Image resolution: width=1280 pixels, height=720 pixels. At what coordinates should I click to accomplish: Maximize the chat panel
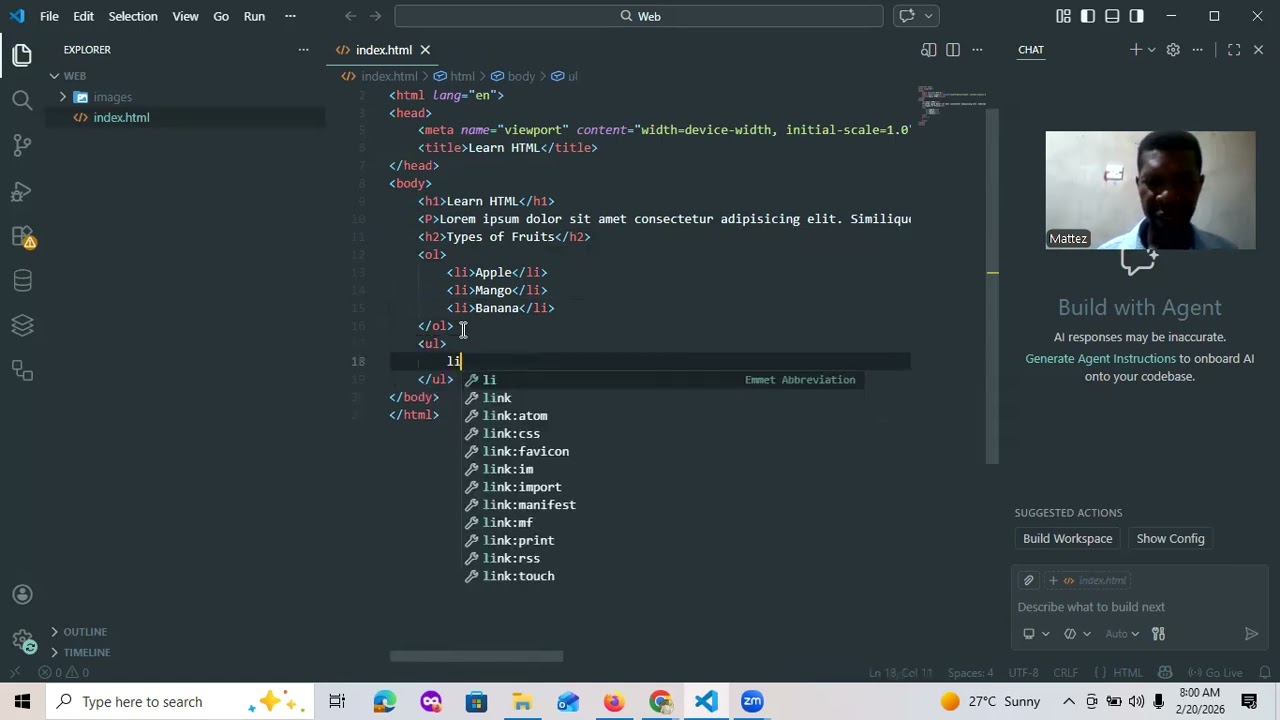1234,50
